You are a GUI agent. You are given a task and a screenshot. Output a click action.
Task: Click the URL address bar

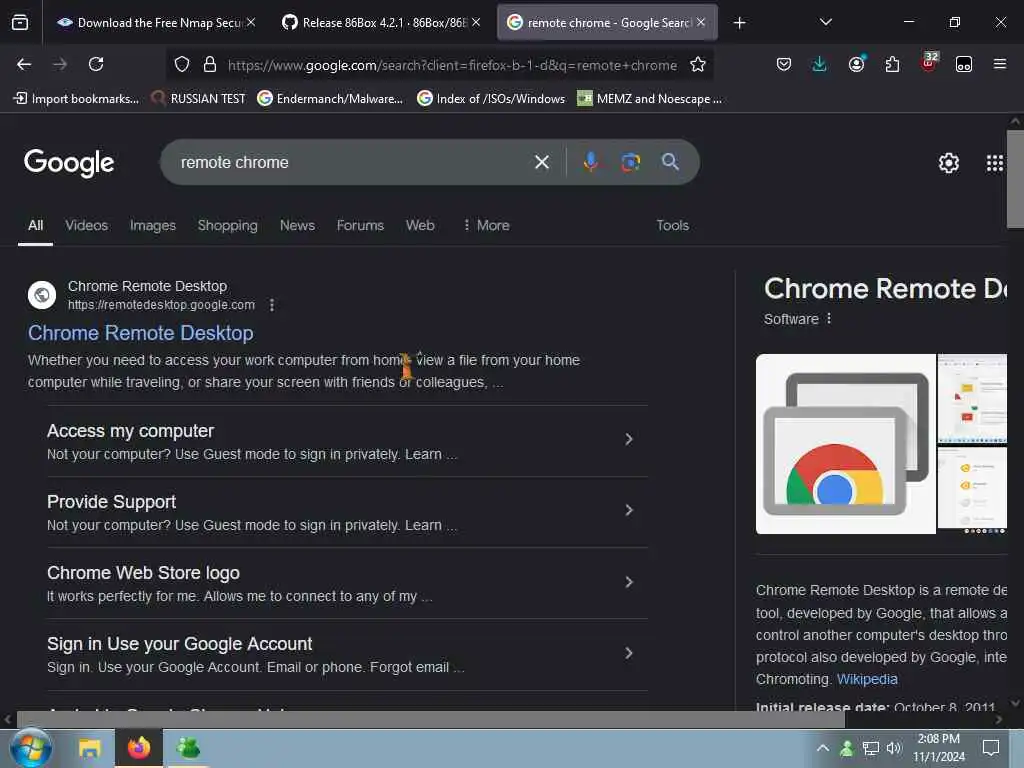coord(452,65)
